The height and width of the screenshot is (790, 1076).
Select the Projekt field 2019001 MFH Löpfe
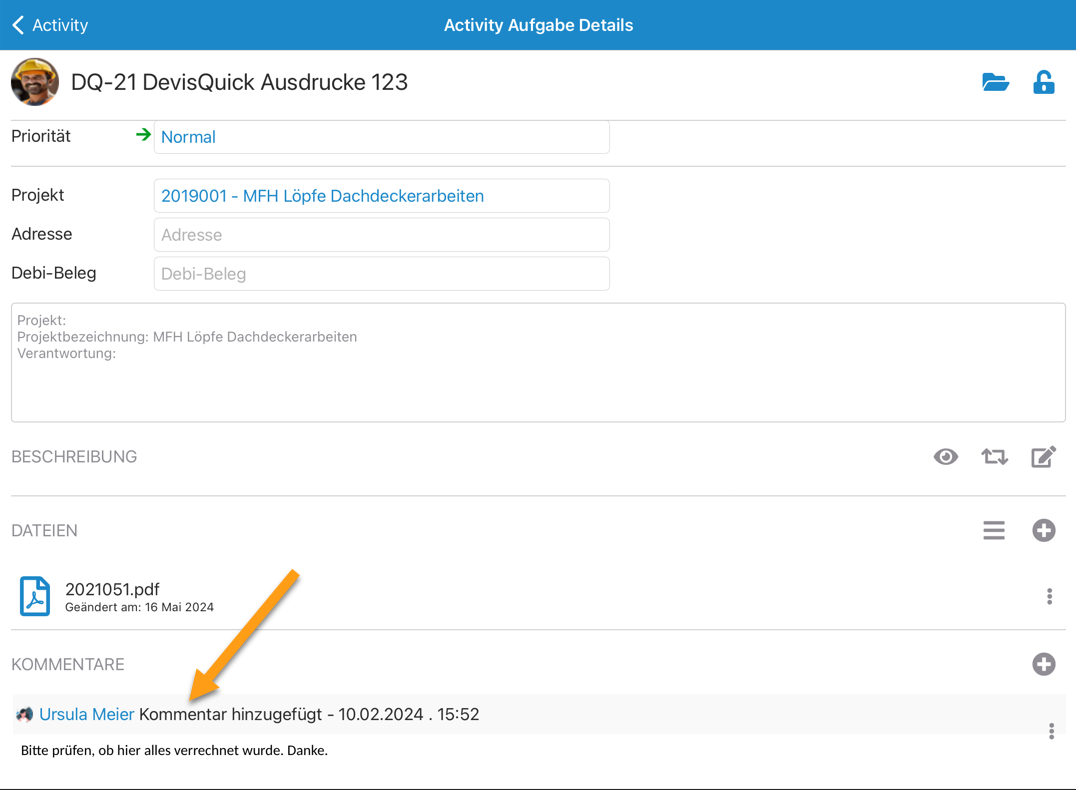coord(381,196)
